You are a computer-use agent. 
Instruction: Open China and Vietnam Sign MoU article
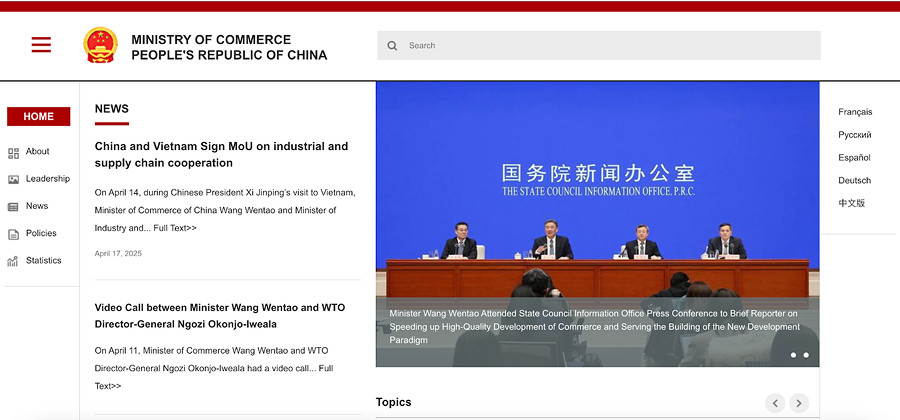(222, 154)
